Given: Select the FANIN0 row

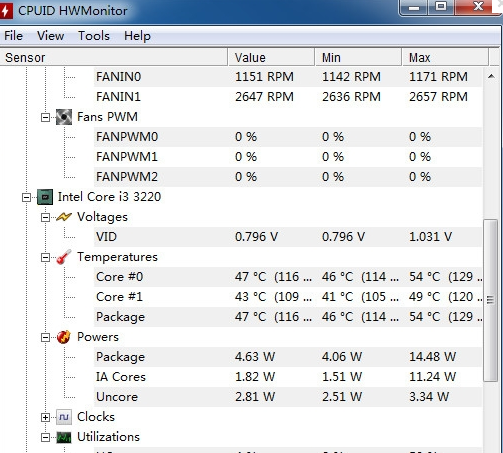Looking at the screenshot, I should pyautogui.click(x=288, y=77).
